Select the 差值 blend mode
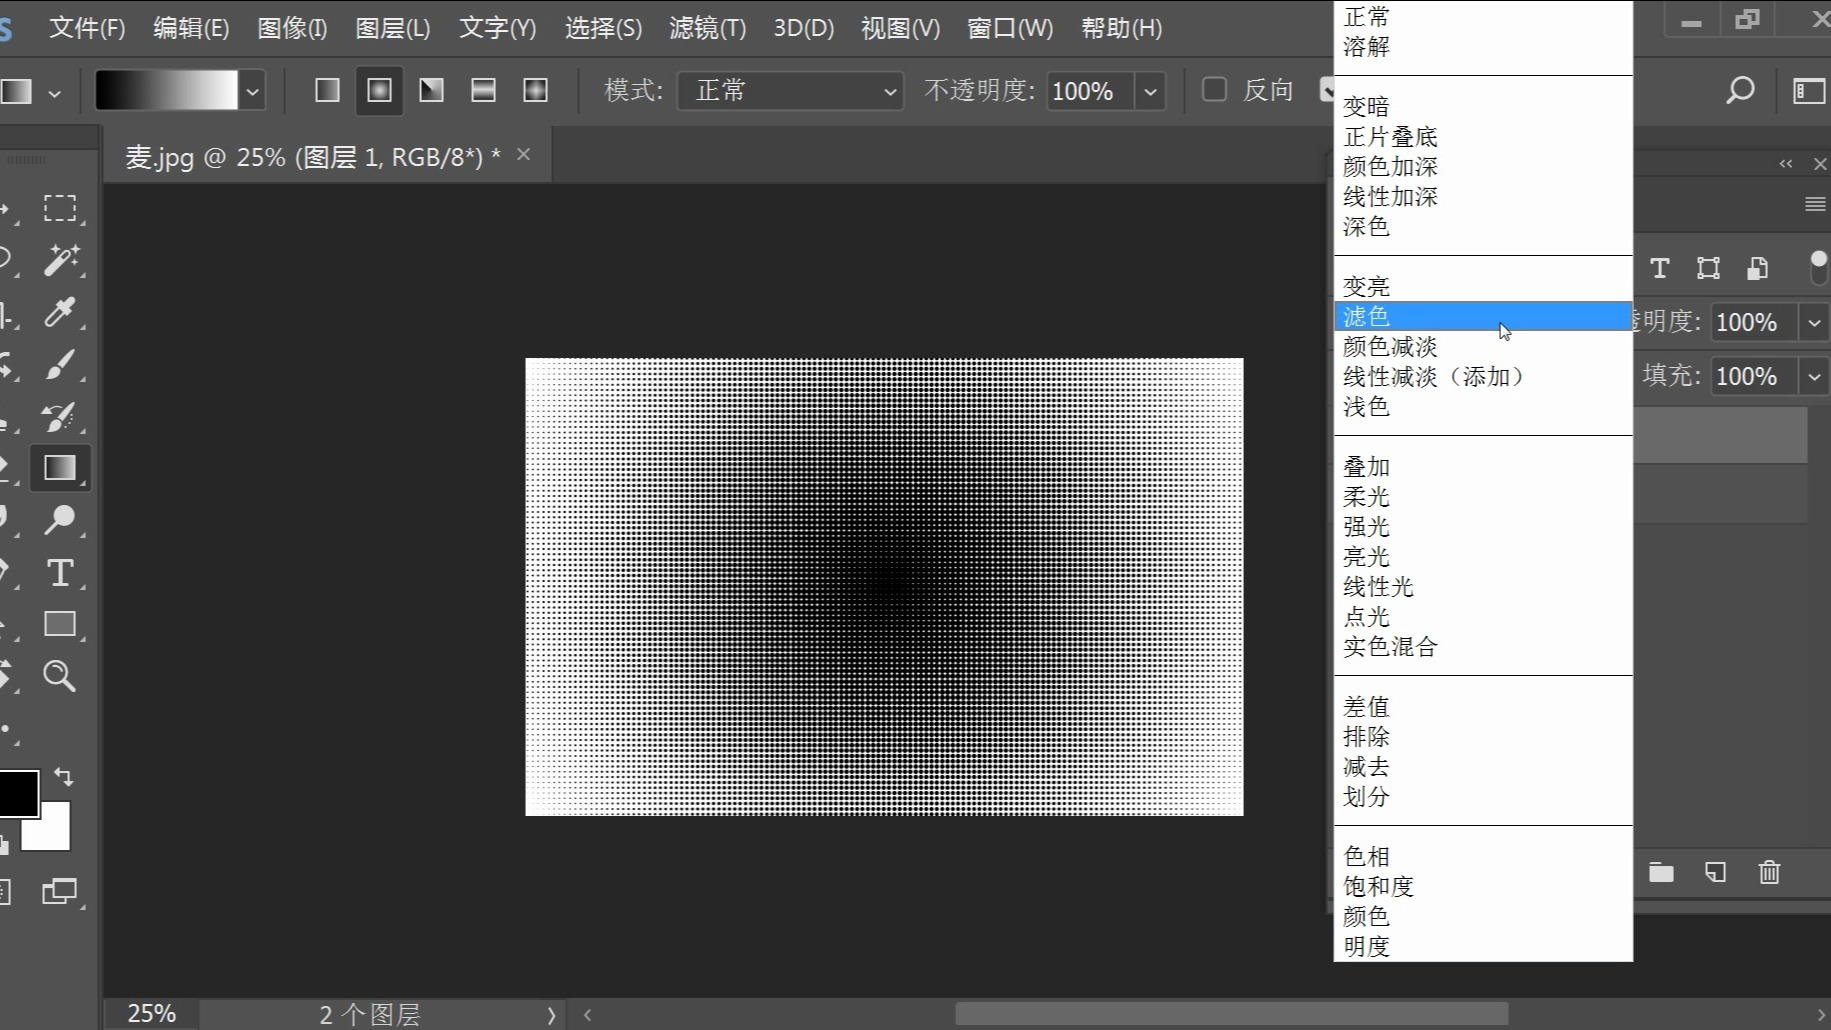The image size is (1831, 1030). point(1483,707)
